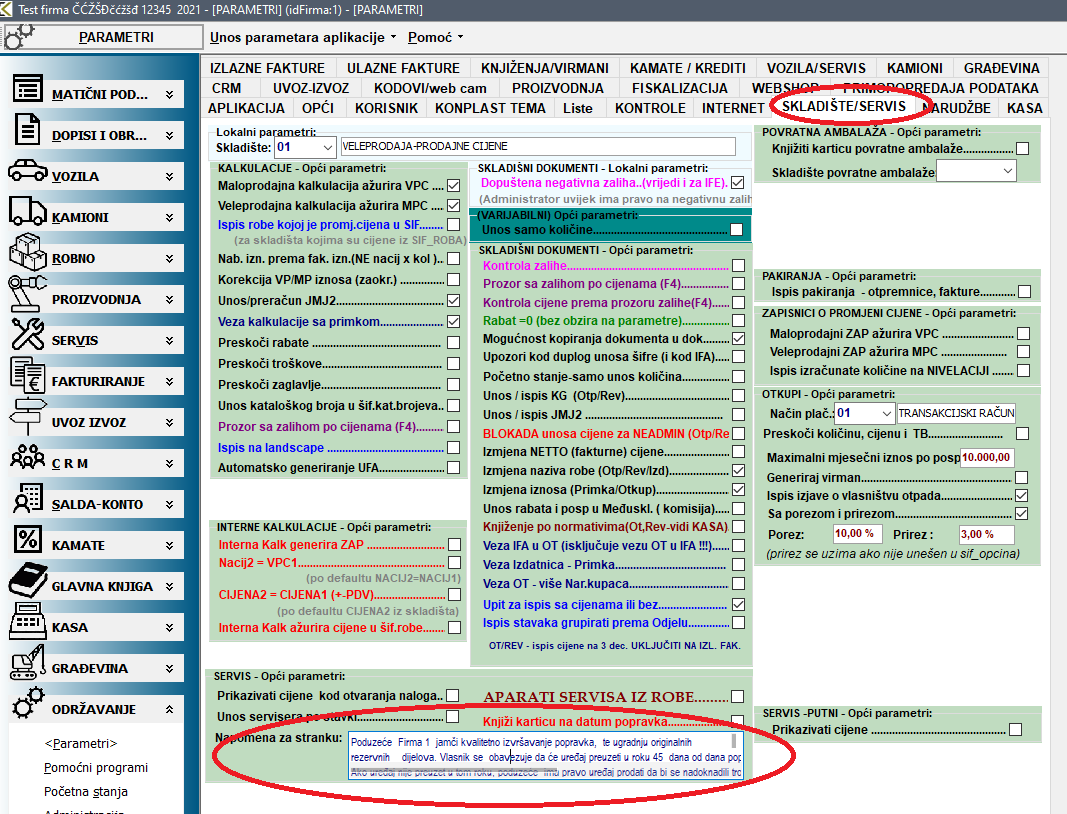The width and height of the screenshot is (1067, 814).
Task: Open Početna stanja link
Action: pyautogui.click(x=86, y=792)
